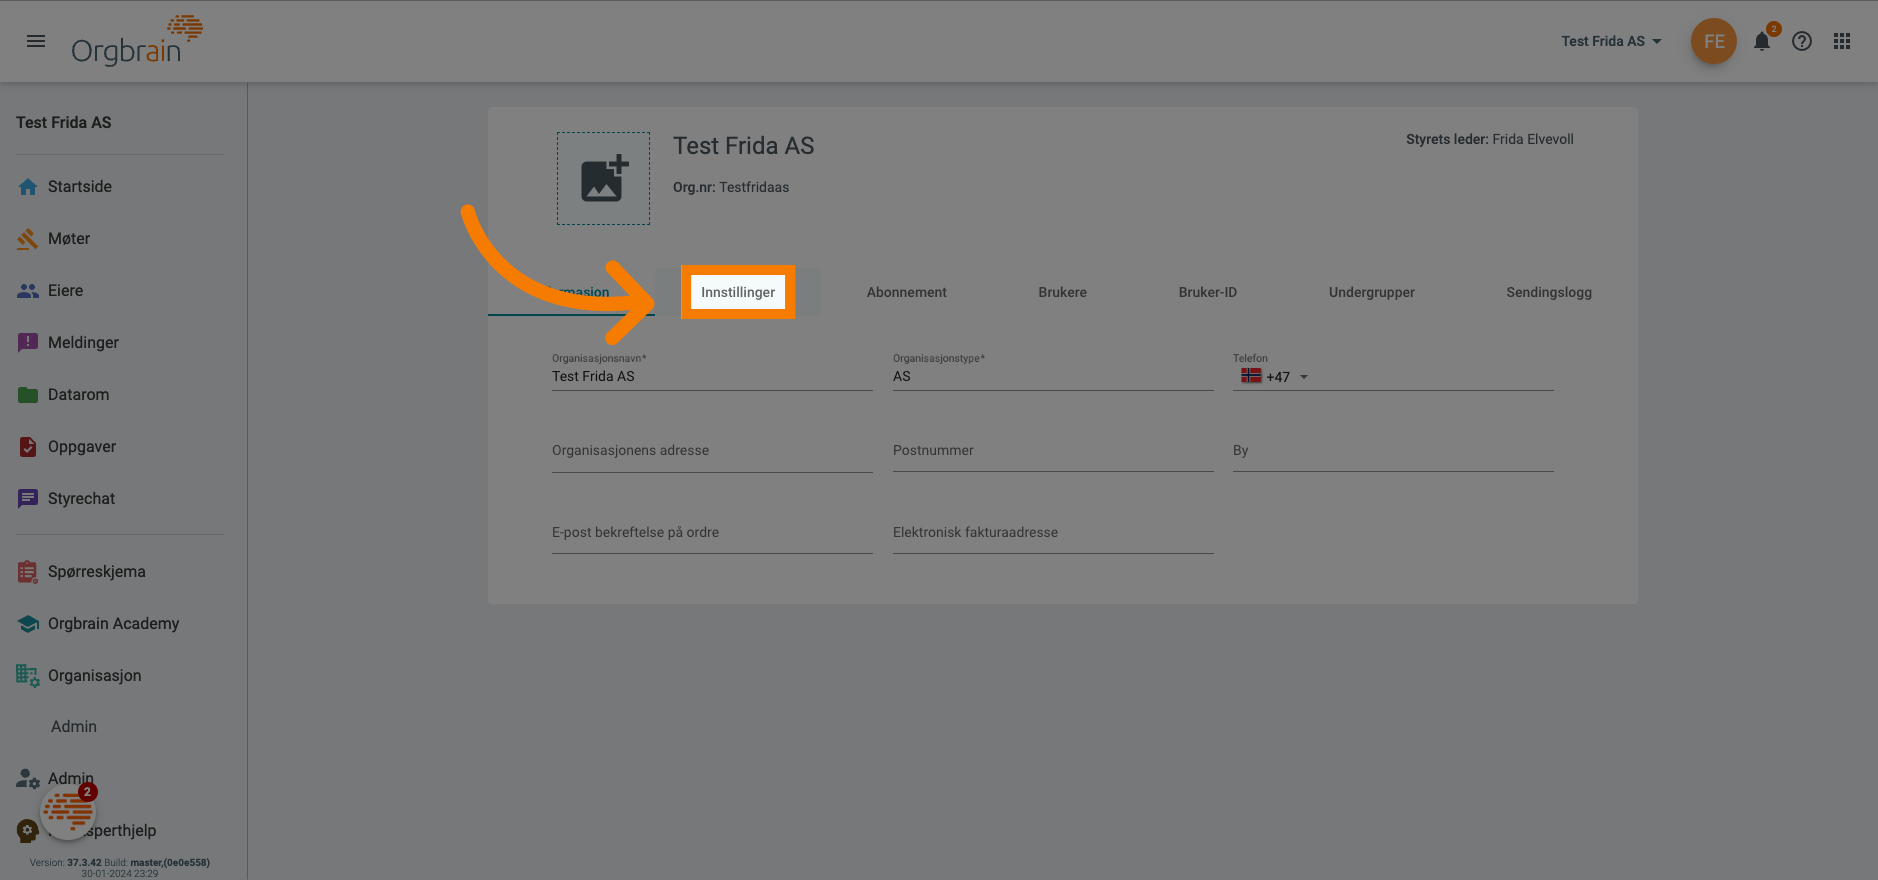This screenshot has width=1878, height=880.
Task: Click the Elektronisk fakturaadresse field
Action: 1053,533
